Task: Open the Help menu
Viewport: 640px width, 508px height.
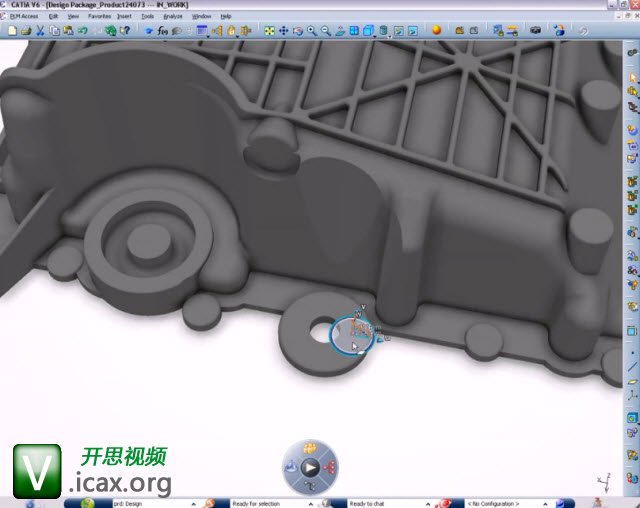Action: point(226,16)
